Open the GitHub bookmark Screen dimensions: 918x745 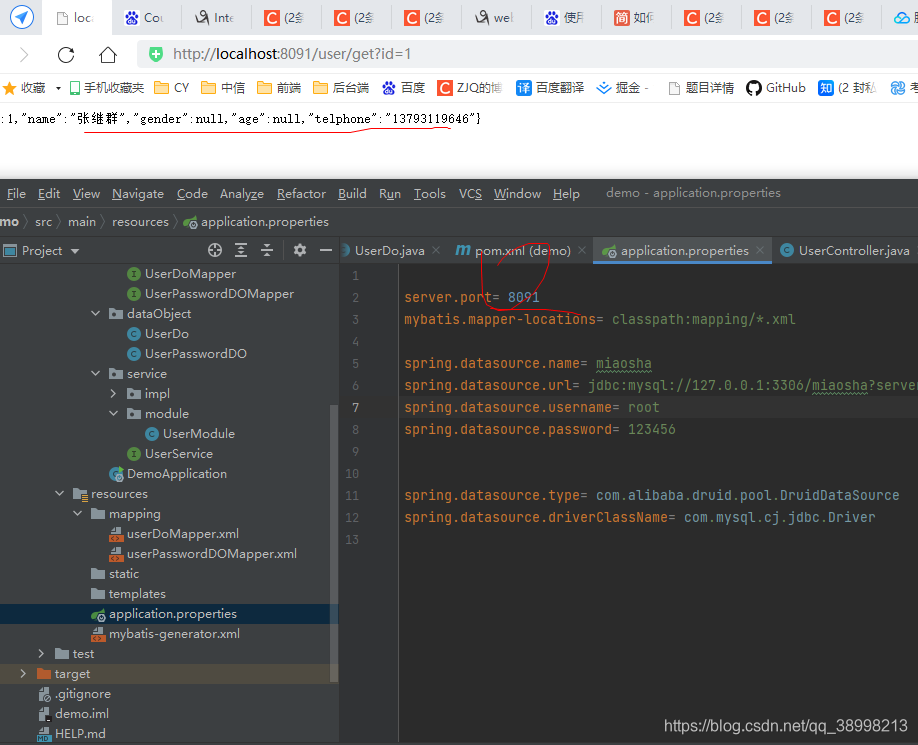point(776,88)
